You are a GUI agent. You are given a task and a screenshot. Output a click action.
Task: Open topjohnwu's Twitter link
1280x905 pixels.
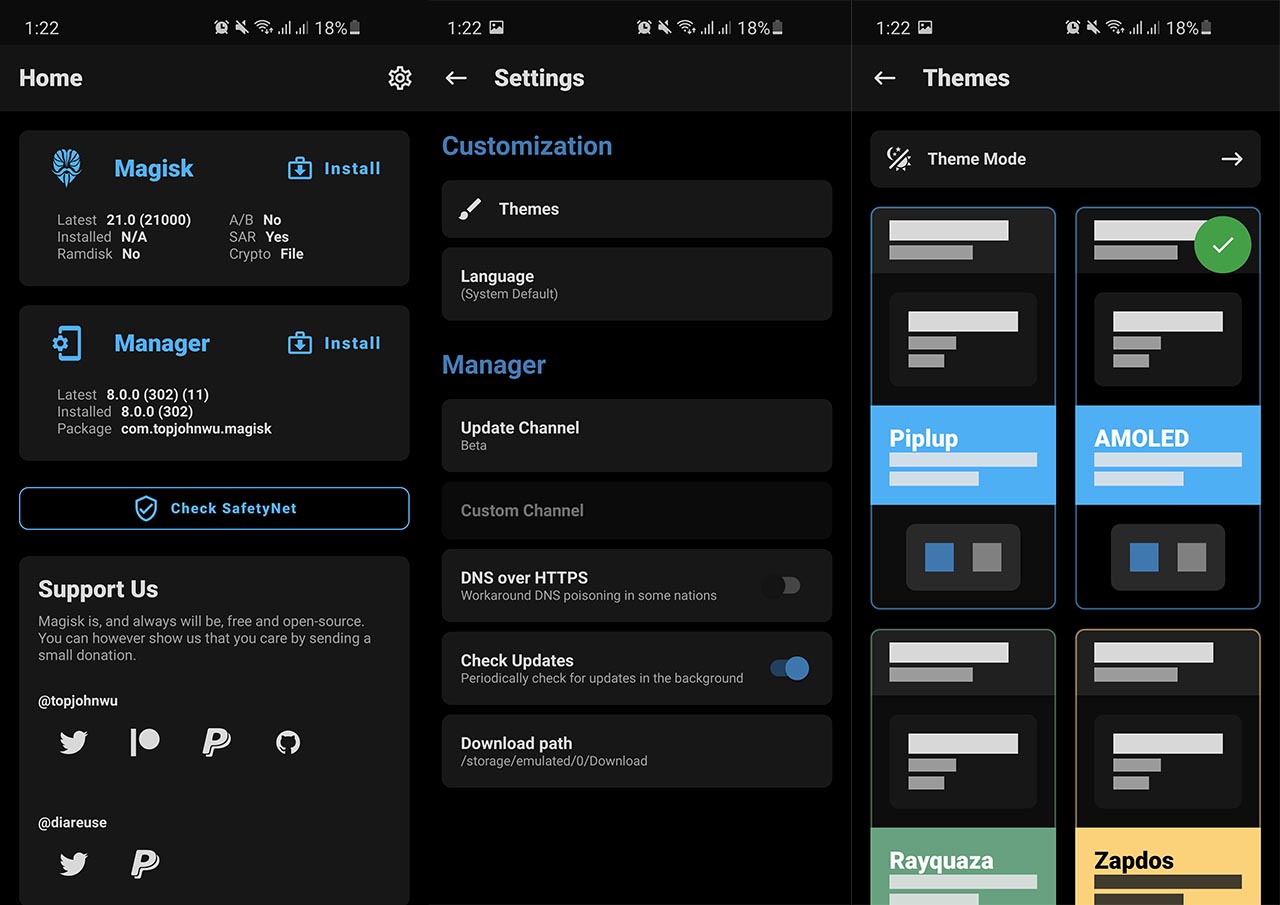coord(73,742)
